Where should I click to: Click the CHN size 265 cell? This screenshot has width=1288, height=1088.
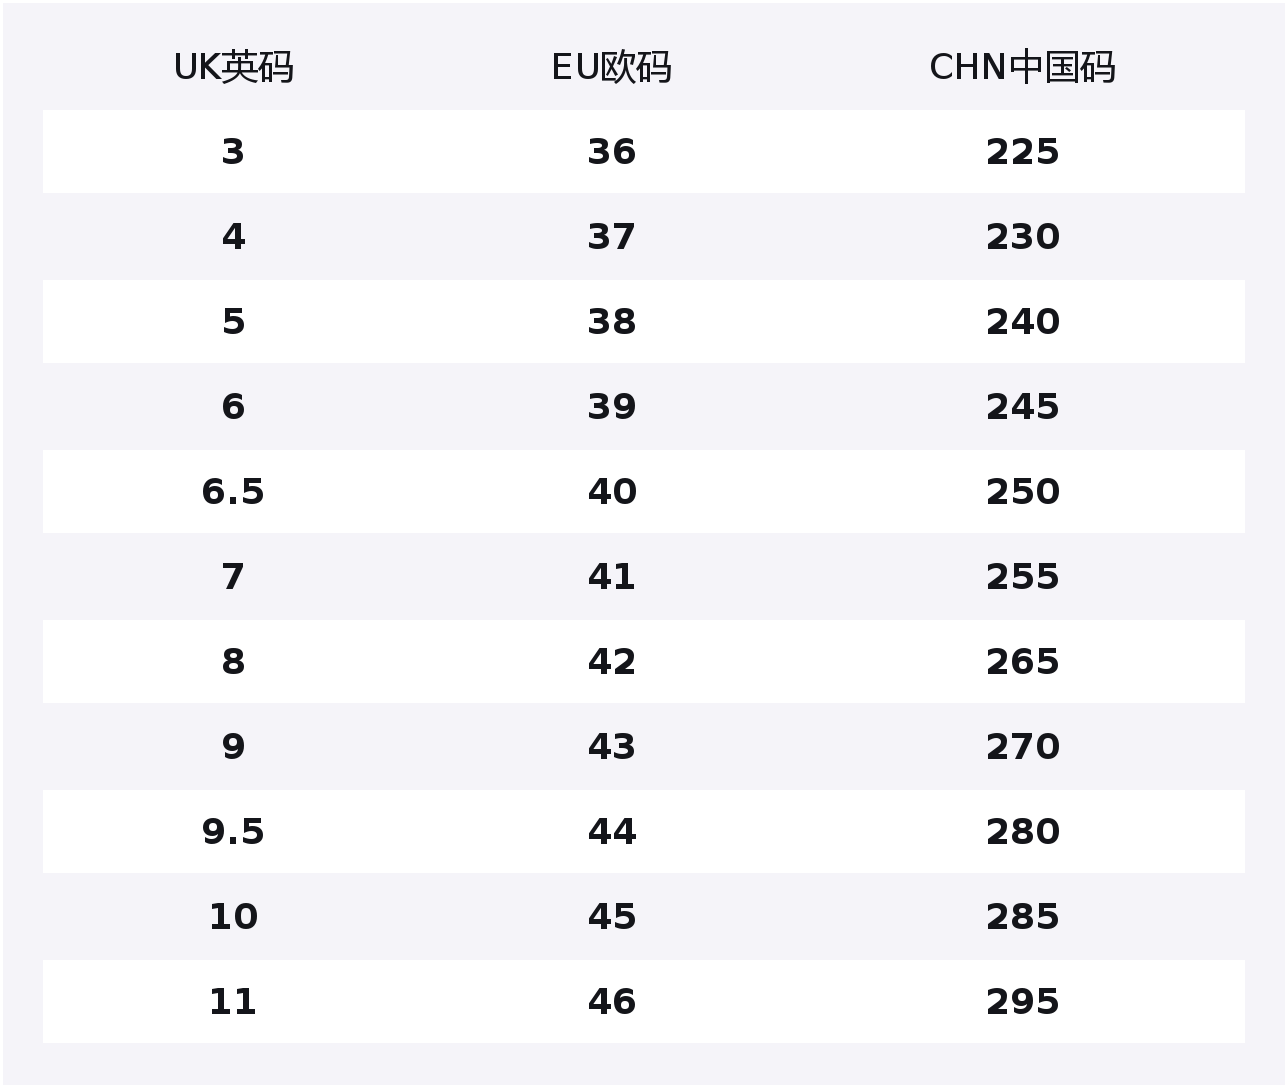(x=1022, y=662)
